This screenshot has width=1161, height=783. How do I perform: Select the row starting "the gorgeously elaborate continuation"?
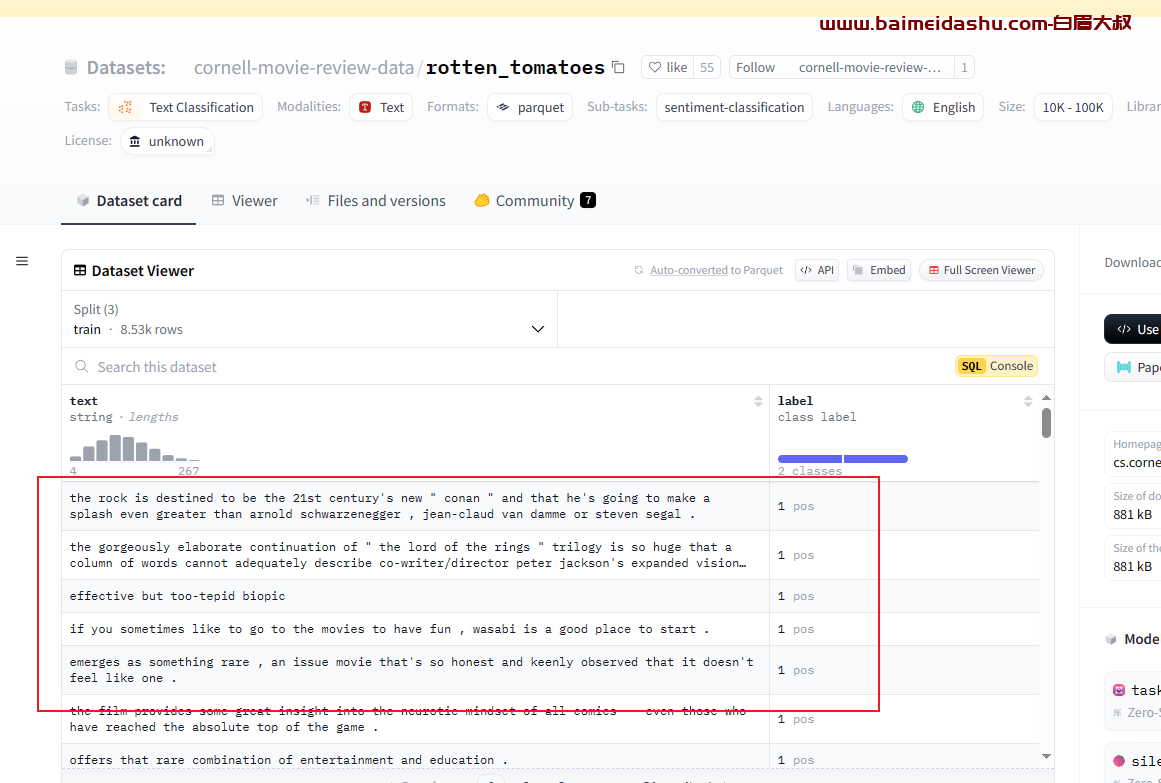(550, 555)
